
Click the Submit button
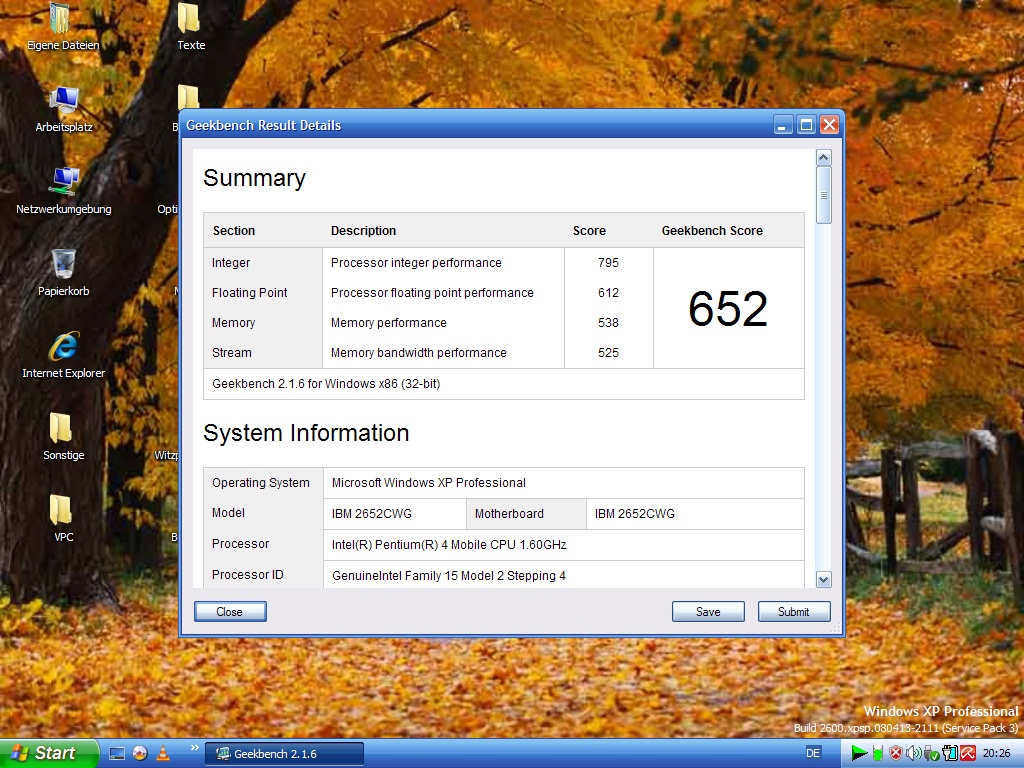tap(794, 612)
